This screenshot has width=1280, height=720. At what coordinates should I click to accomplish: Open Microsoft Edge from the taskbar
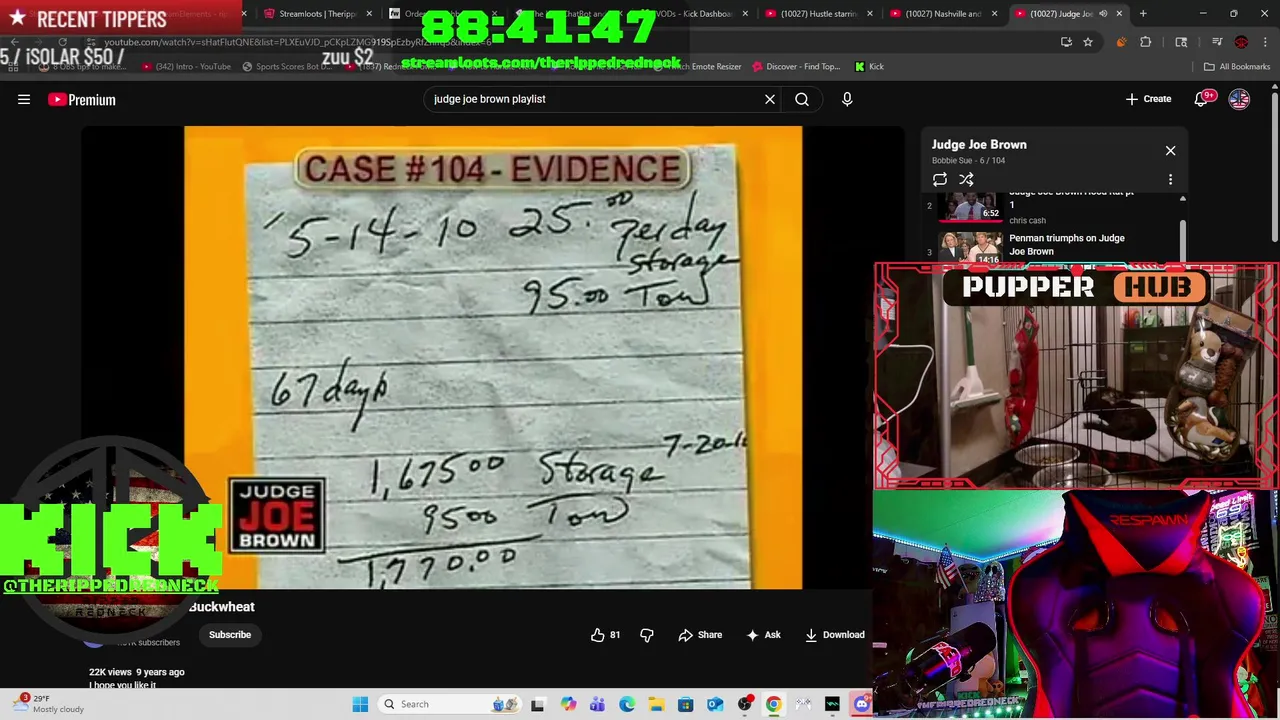pyautogui.click(x=627, y=704)
